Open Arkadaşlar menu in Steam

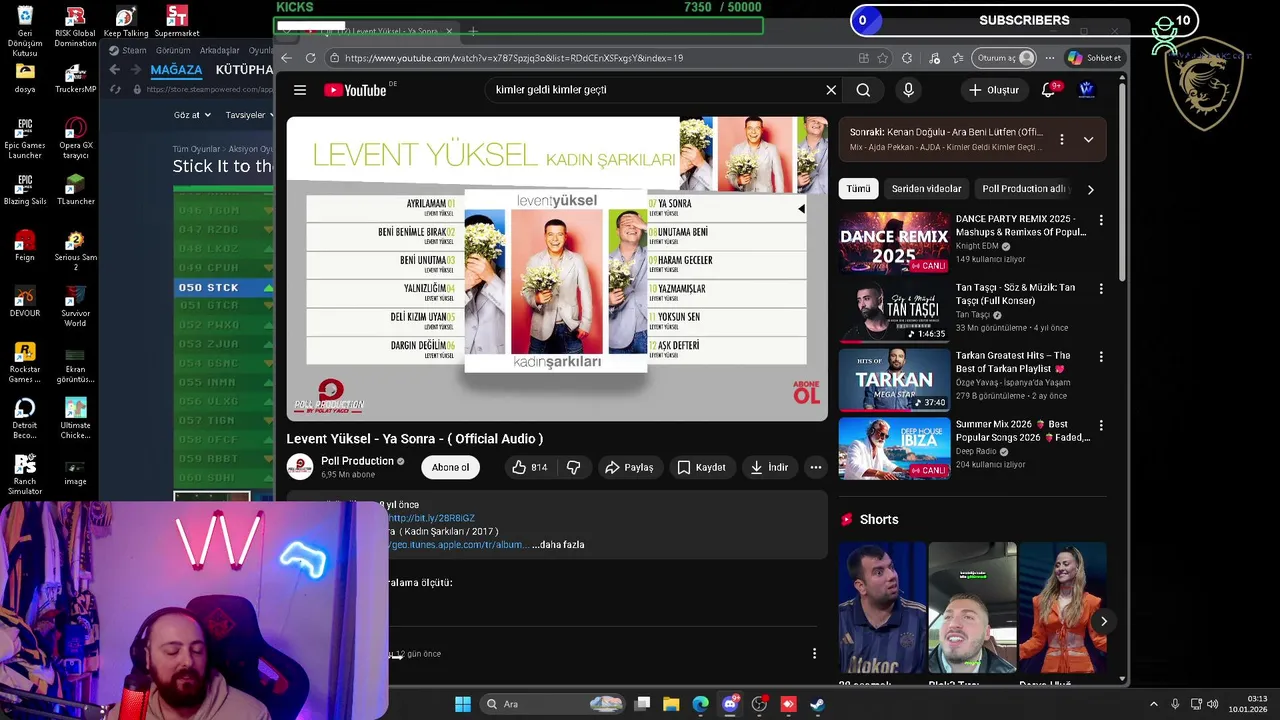[220, 50]
